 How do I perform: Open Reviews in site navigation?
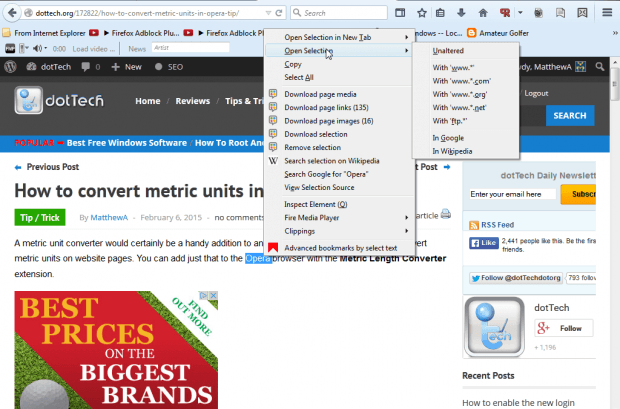click(193, 101)
